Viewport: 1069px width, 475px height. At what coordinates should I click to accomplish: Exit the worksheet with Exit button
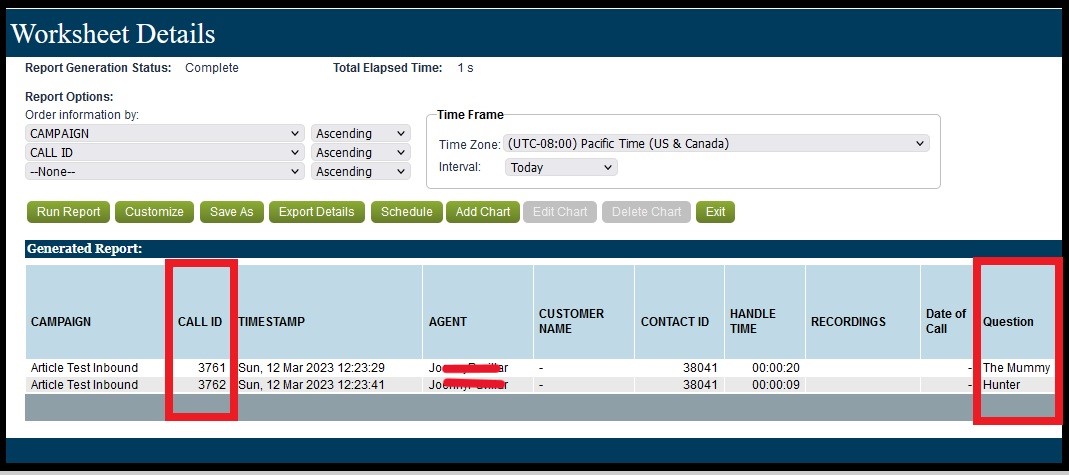click(715, 212)
